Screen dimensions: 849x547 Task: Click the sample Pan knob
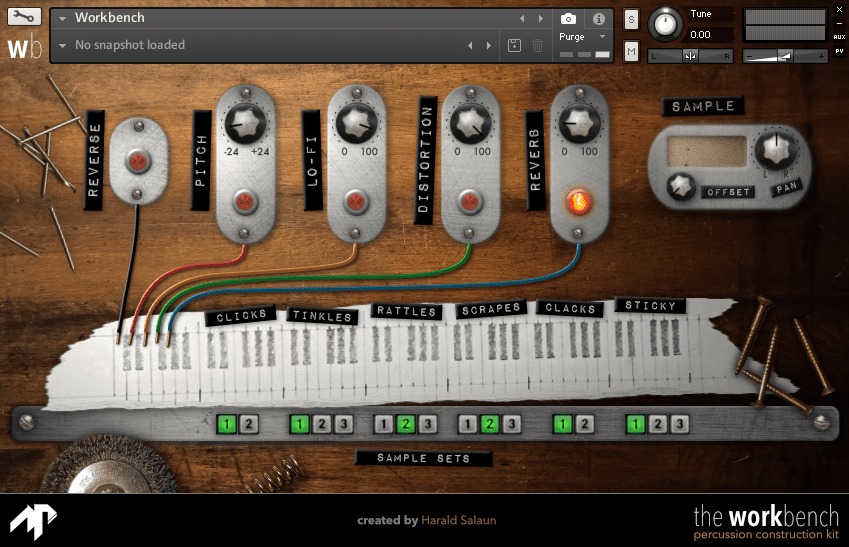coord(776,149)
